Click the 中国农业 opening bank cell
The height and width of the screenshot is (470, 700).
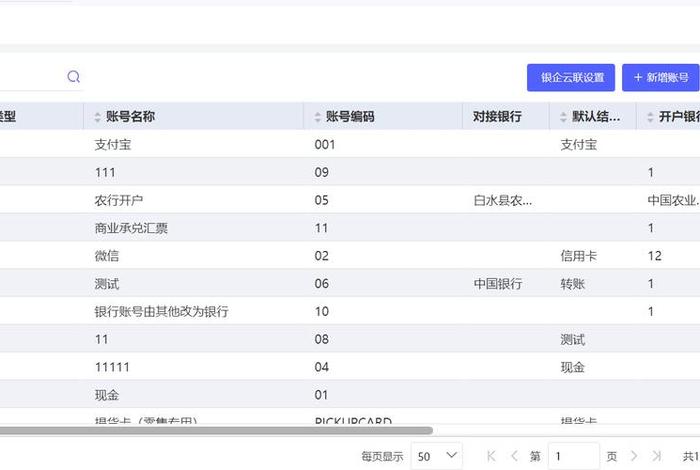[673, 200]
